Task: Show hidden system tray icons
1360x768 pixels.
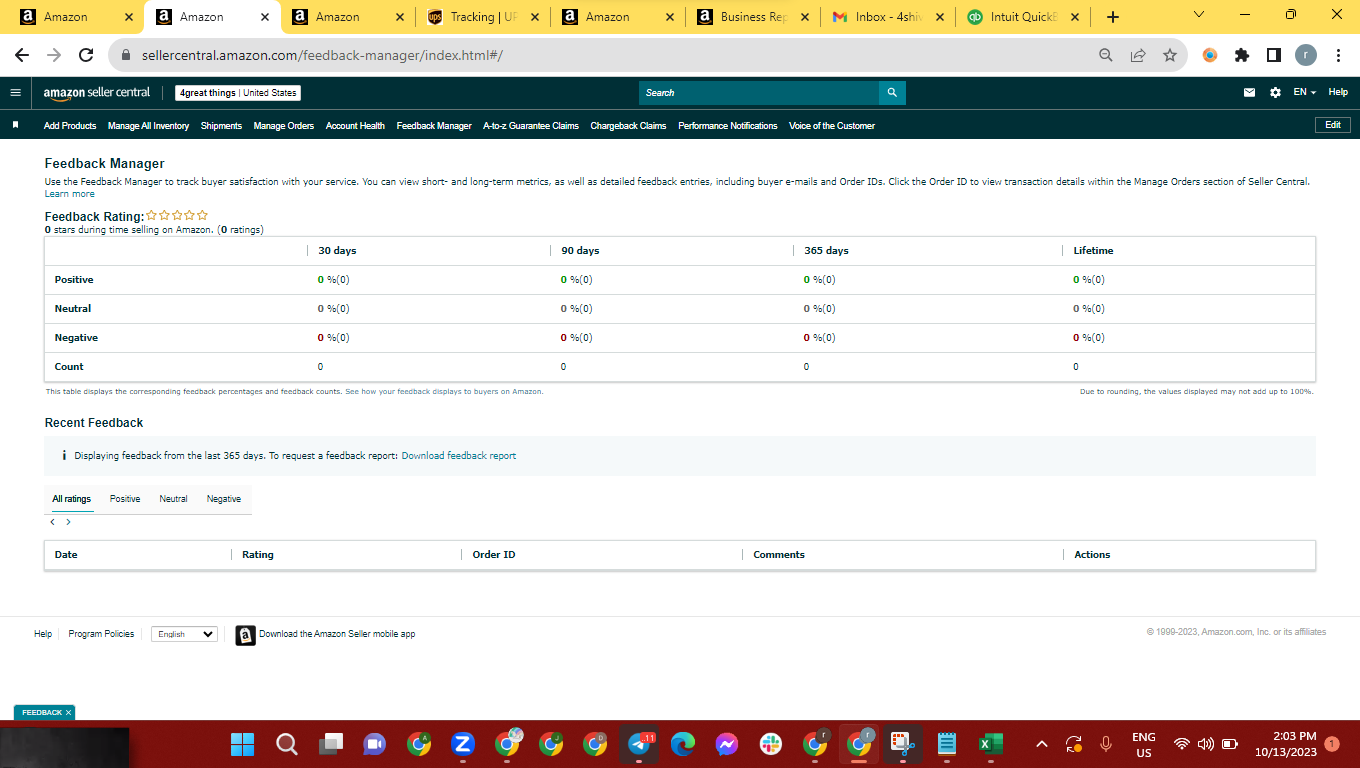Action: coord(1041,744)
